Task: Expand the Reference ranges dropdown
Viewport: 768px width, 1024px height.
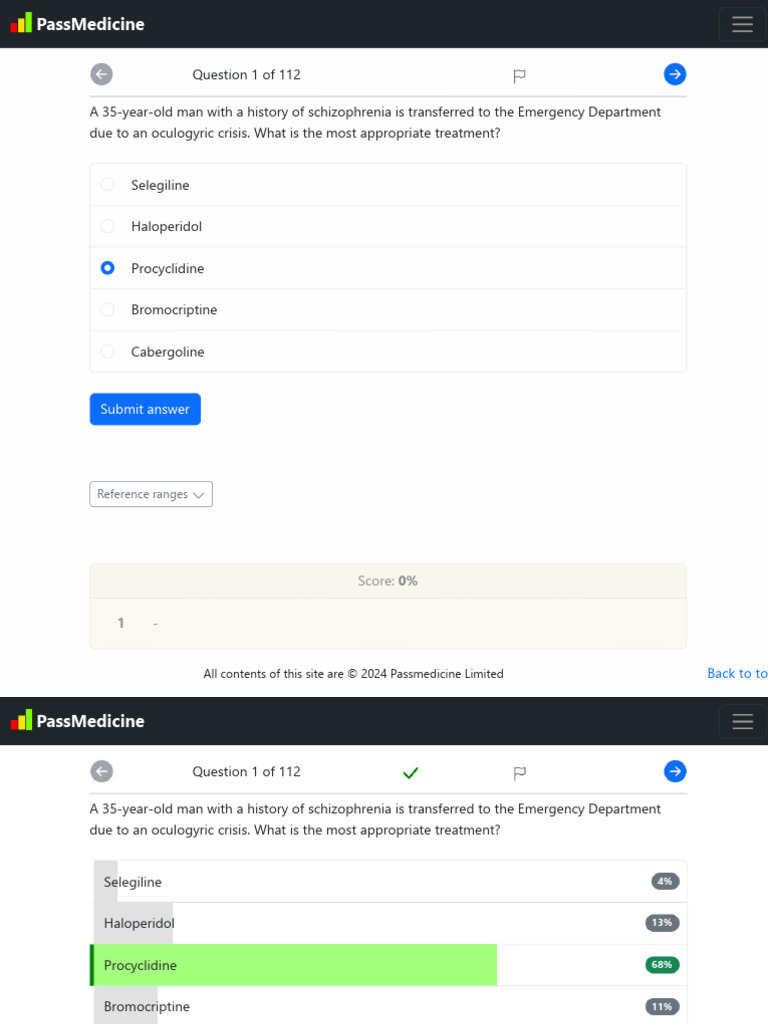Action: tap(151, 494)
